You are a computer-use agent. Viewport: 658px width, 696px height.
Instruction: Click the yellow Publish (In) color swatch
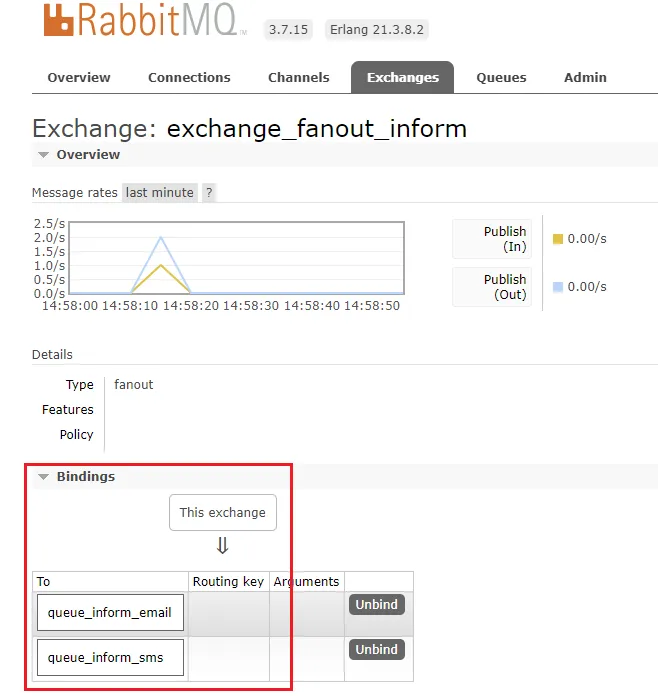558,239
